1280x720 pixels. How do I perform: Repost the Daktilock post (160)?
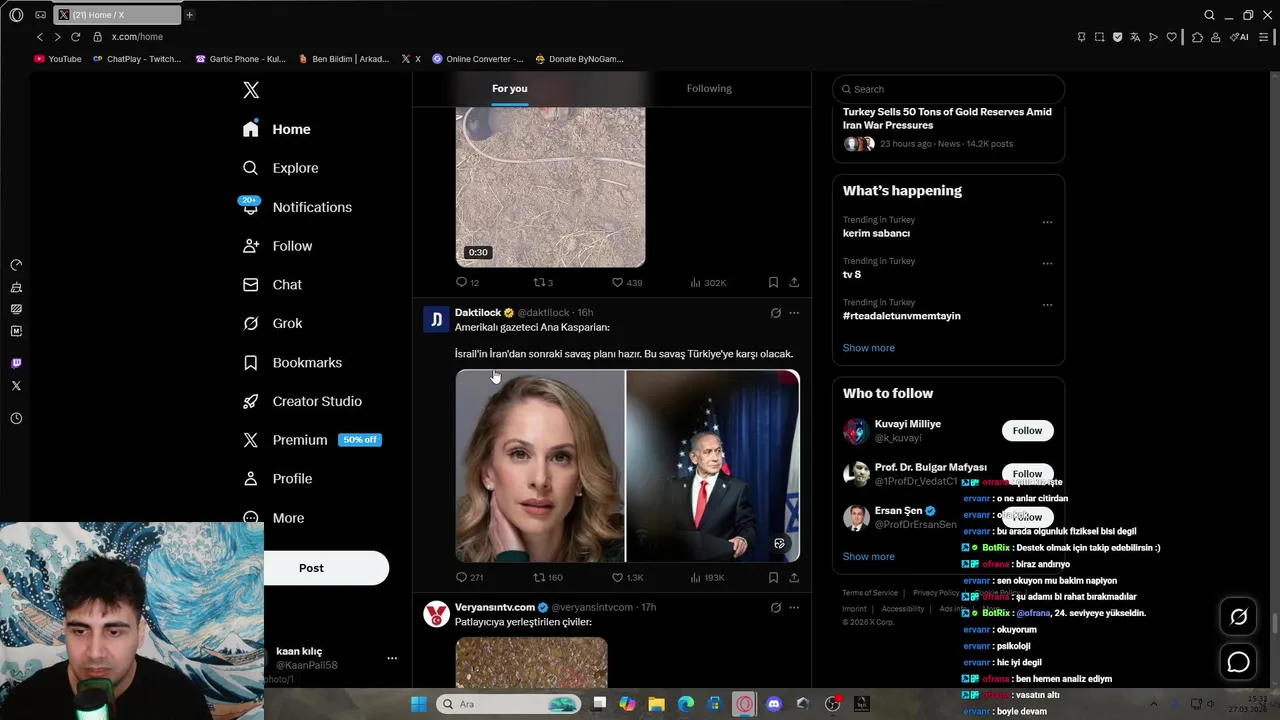pos(547,577)
